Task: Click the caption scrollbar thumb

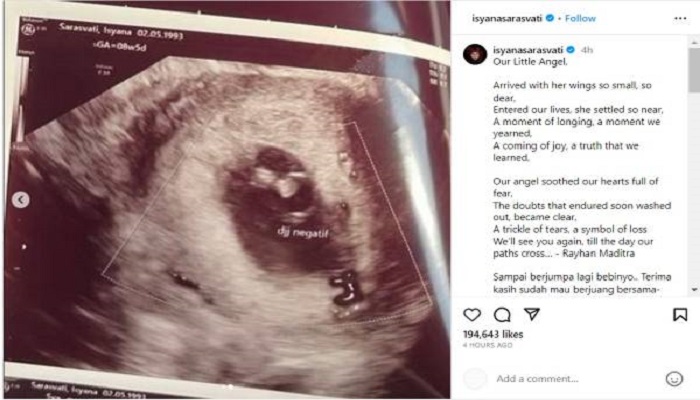Action: click(694, 70)
